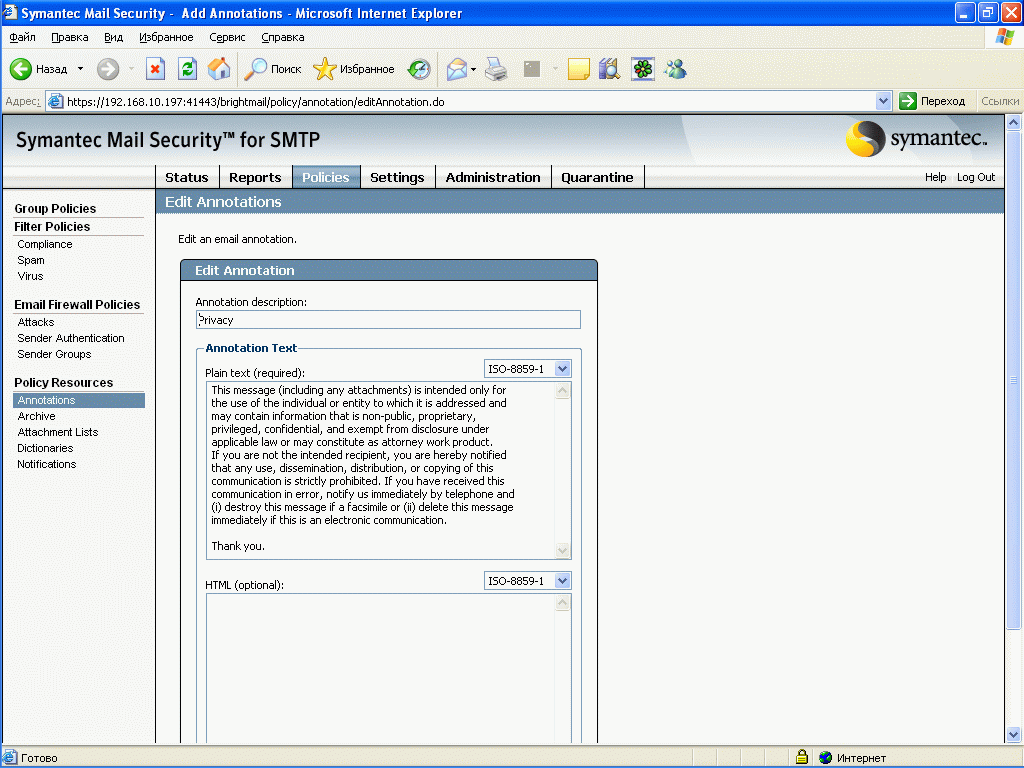Open Mail icon dropdown arrow

click(473, 69)
